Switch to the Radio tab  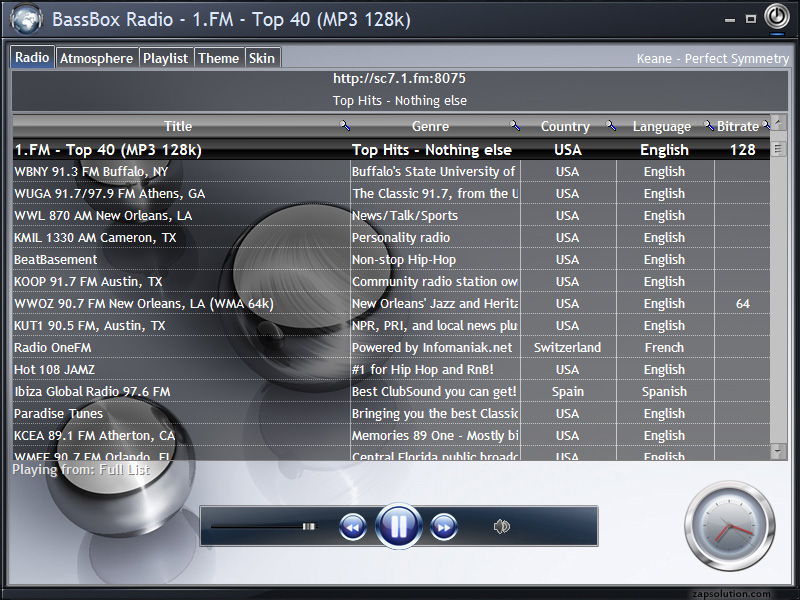pos(32,57)
